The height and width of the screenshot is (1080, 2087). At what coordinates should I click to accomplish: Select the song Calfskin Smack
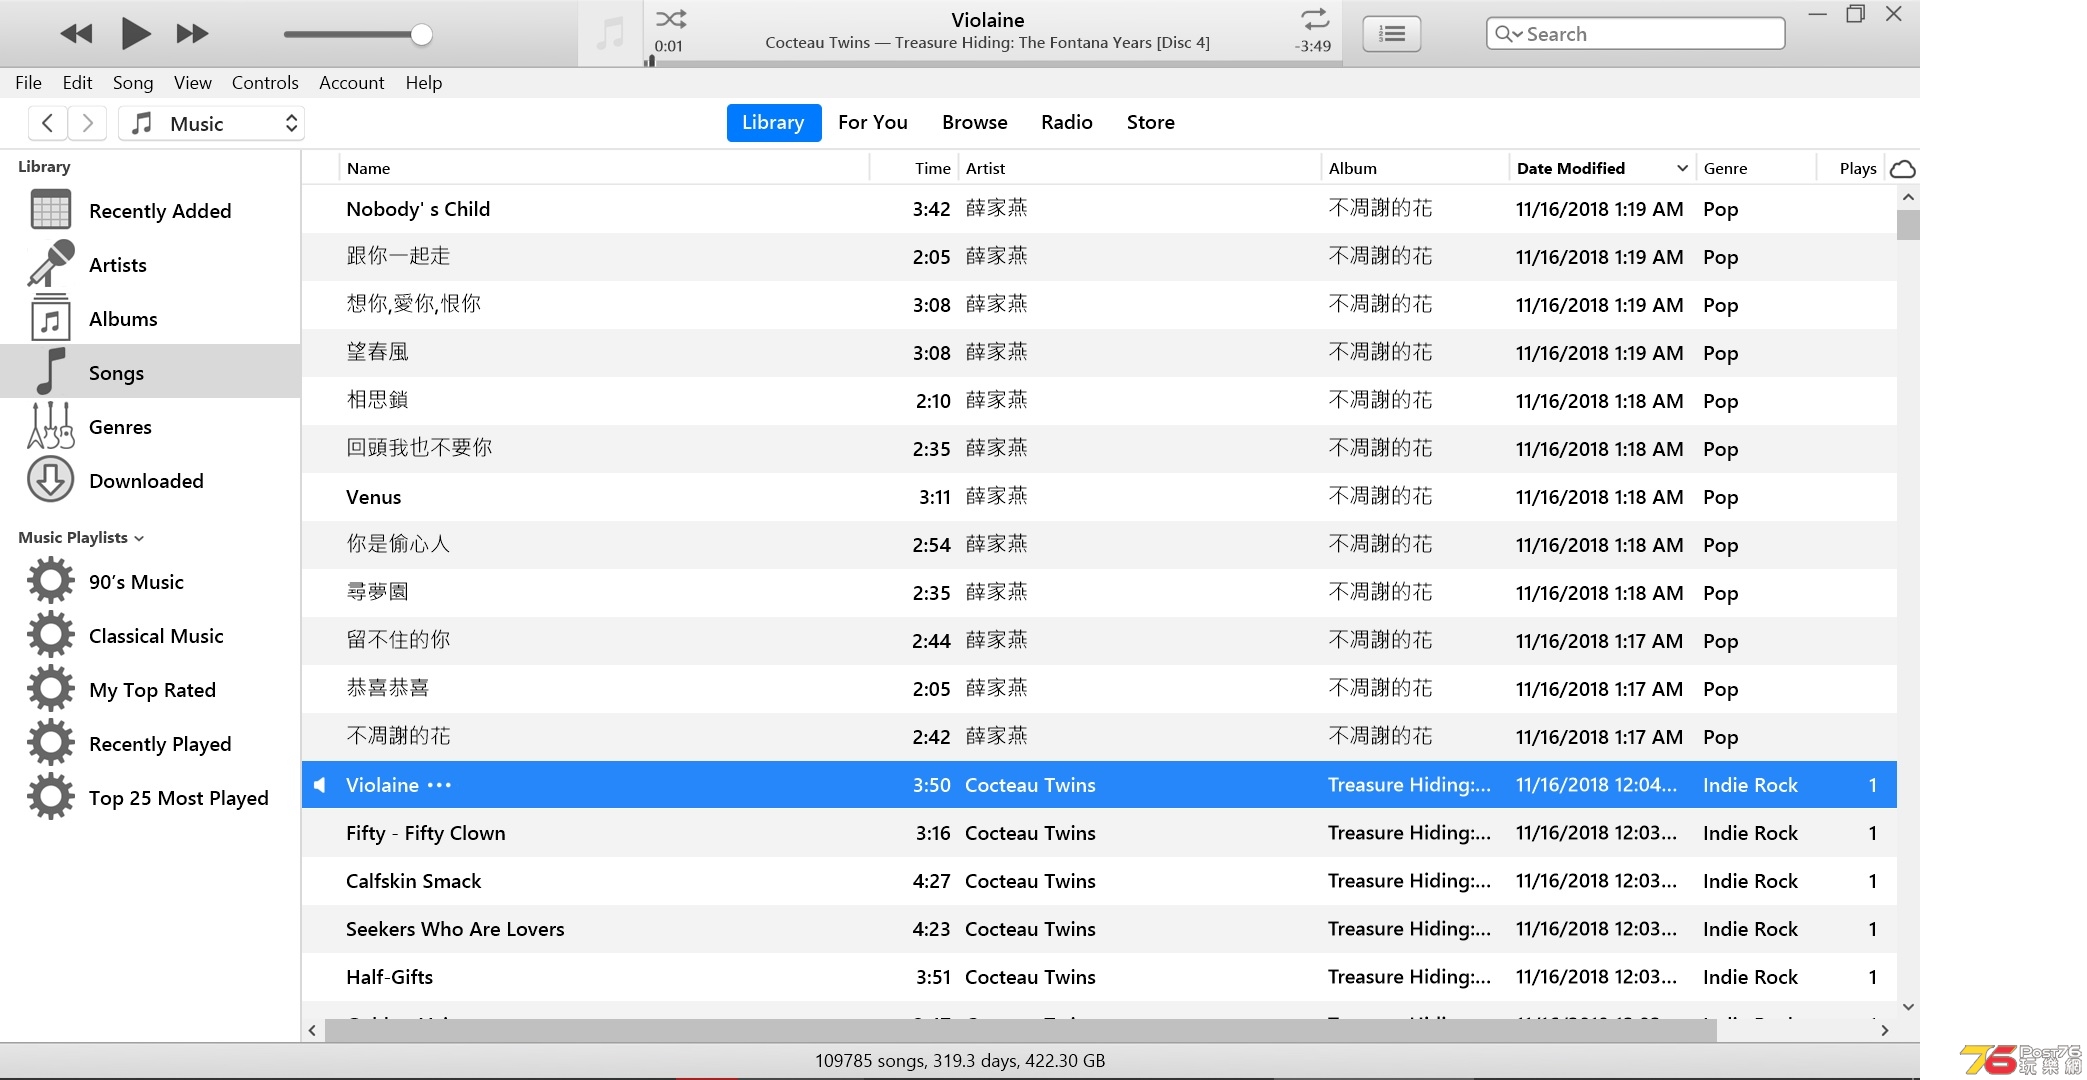(1099, 881)
